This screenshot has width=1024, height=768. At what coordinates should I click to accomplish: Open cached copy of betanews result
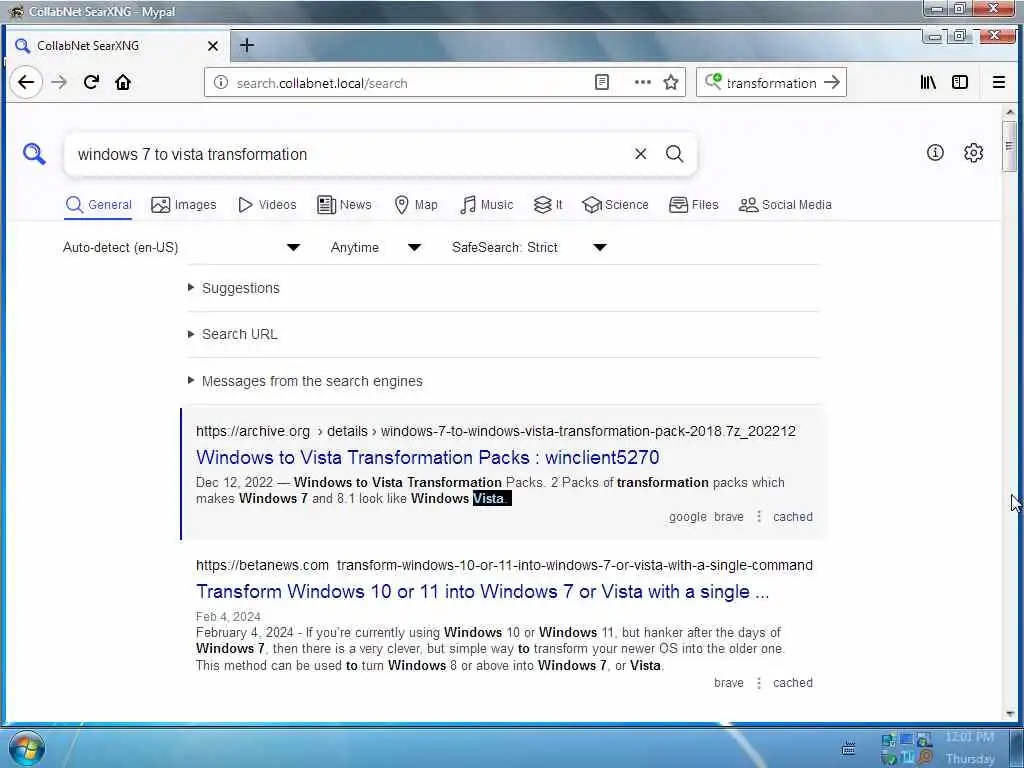point(793,682)
